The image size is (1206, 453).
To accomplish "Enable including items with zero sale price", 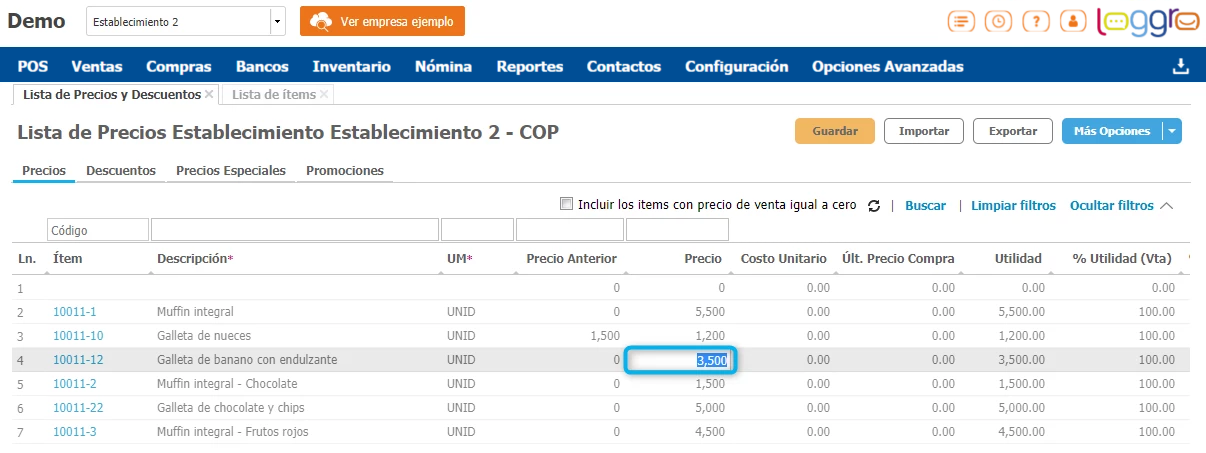I will (x=567, y=204).
